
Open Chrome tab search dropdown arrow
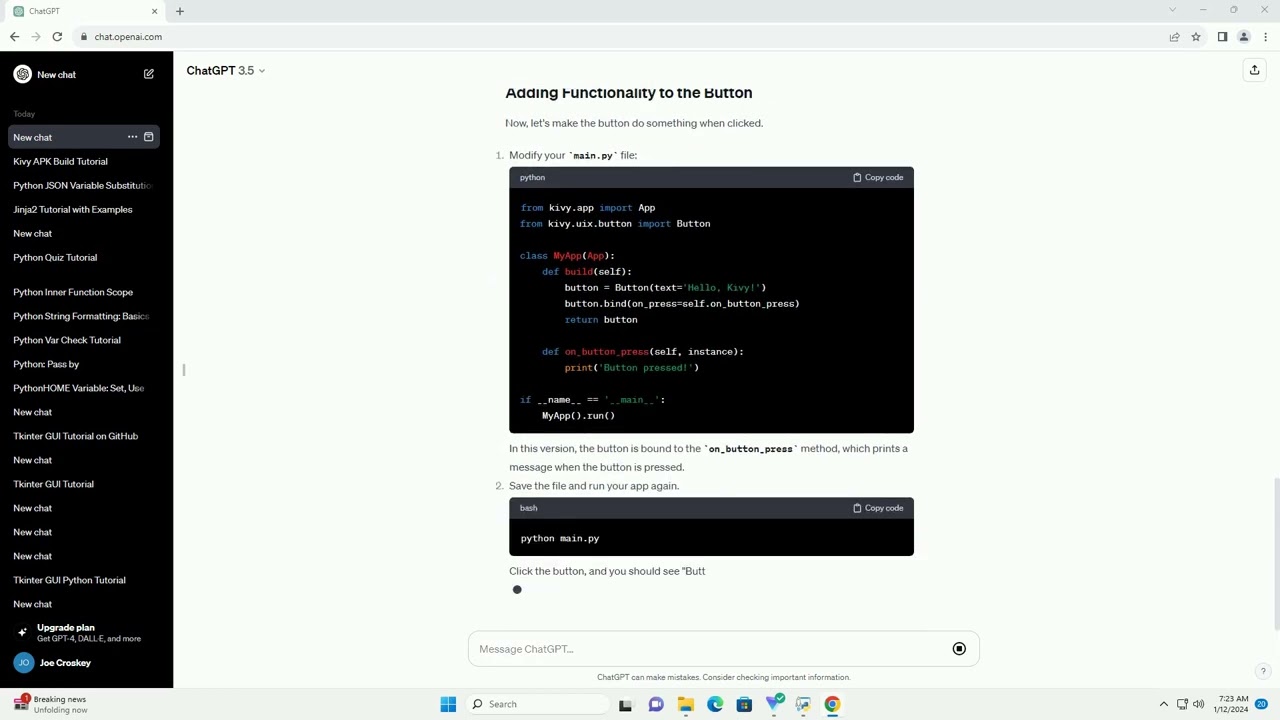pos(1172,10)
